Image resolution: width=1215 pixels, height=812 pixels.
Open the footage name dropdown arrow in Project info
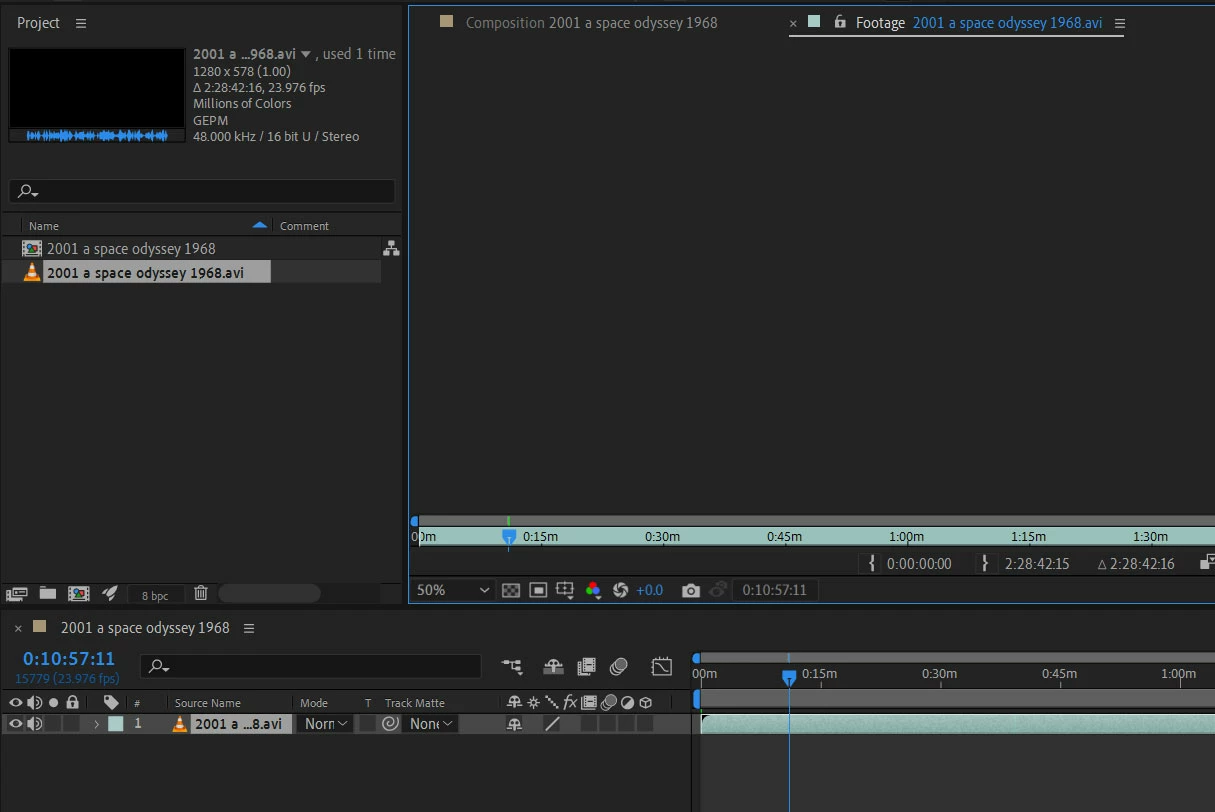tap(306, 55)
